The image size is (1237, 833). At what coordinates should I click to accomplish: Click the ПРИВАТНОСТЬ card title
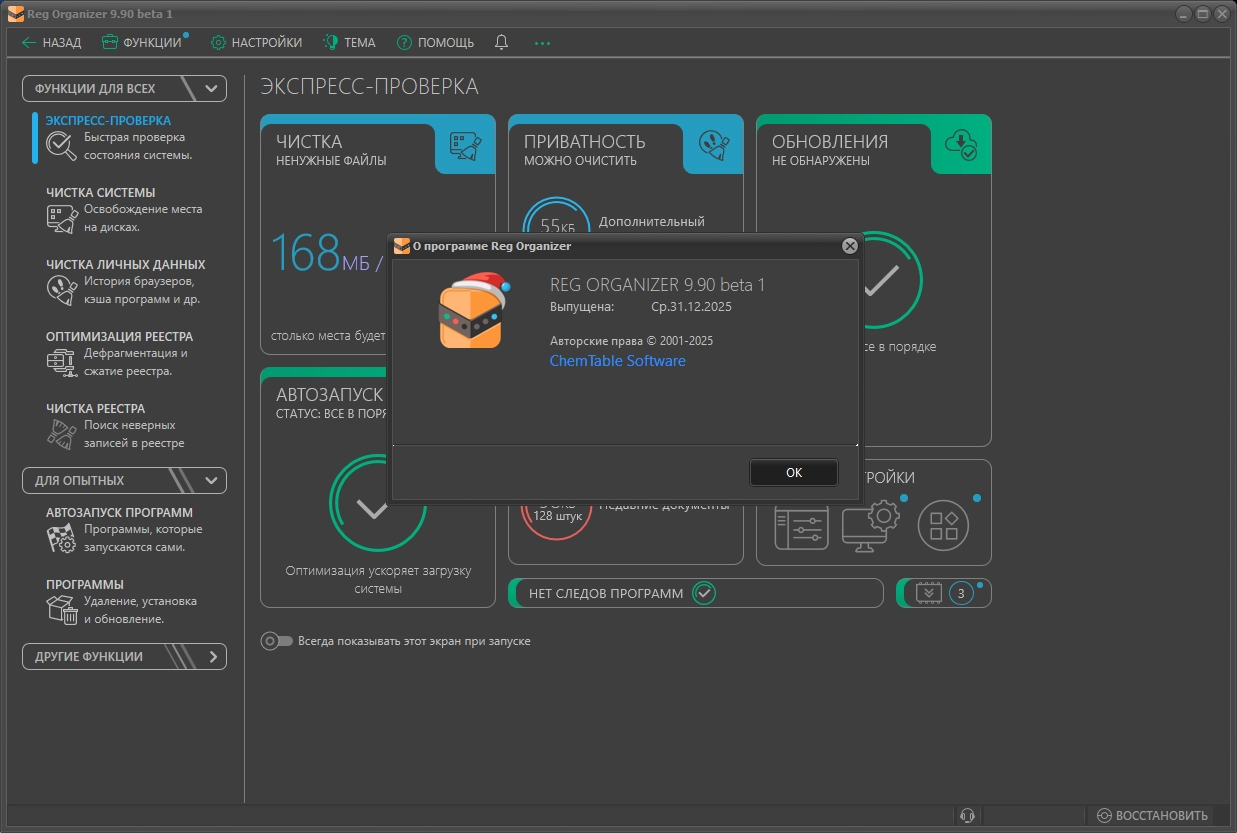(585, 141)
